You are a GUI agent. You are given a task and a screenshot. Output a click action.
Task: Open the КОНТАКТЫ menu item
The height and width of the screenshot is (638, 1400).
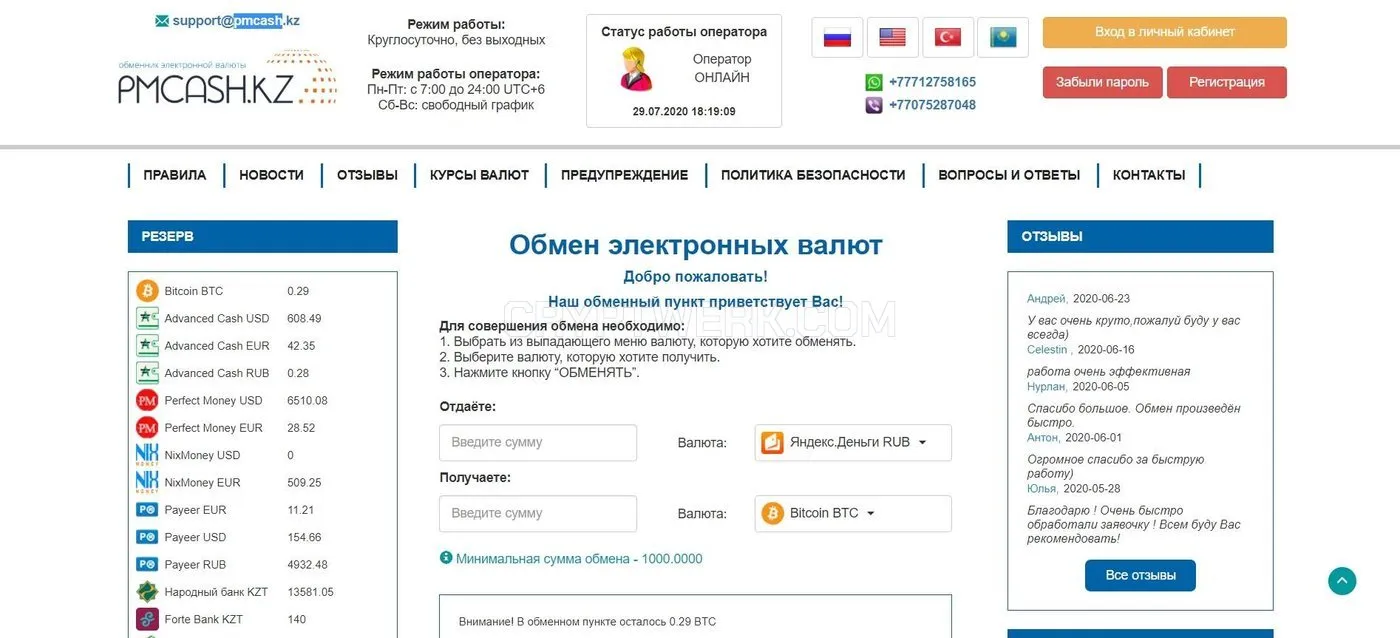click(1149, 175)
